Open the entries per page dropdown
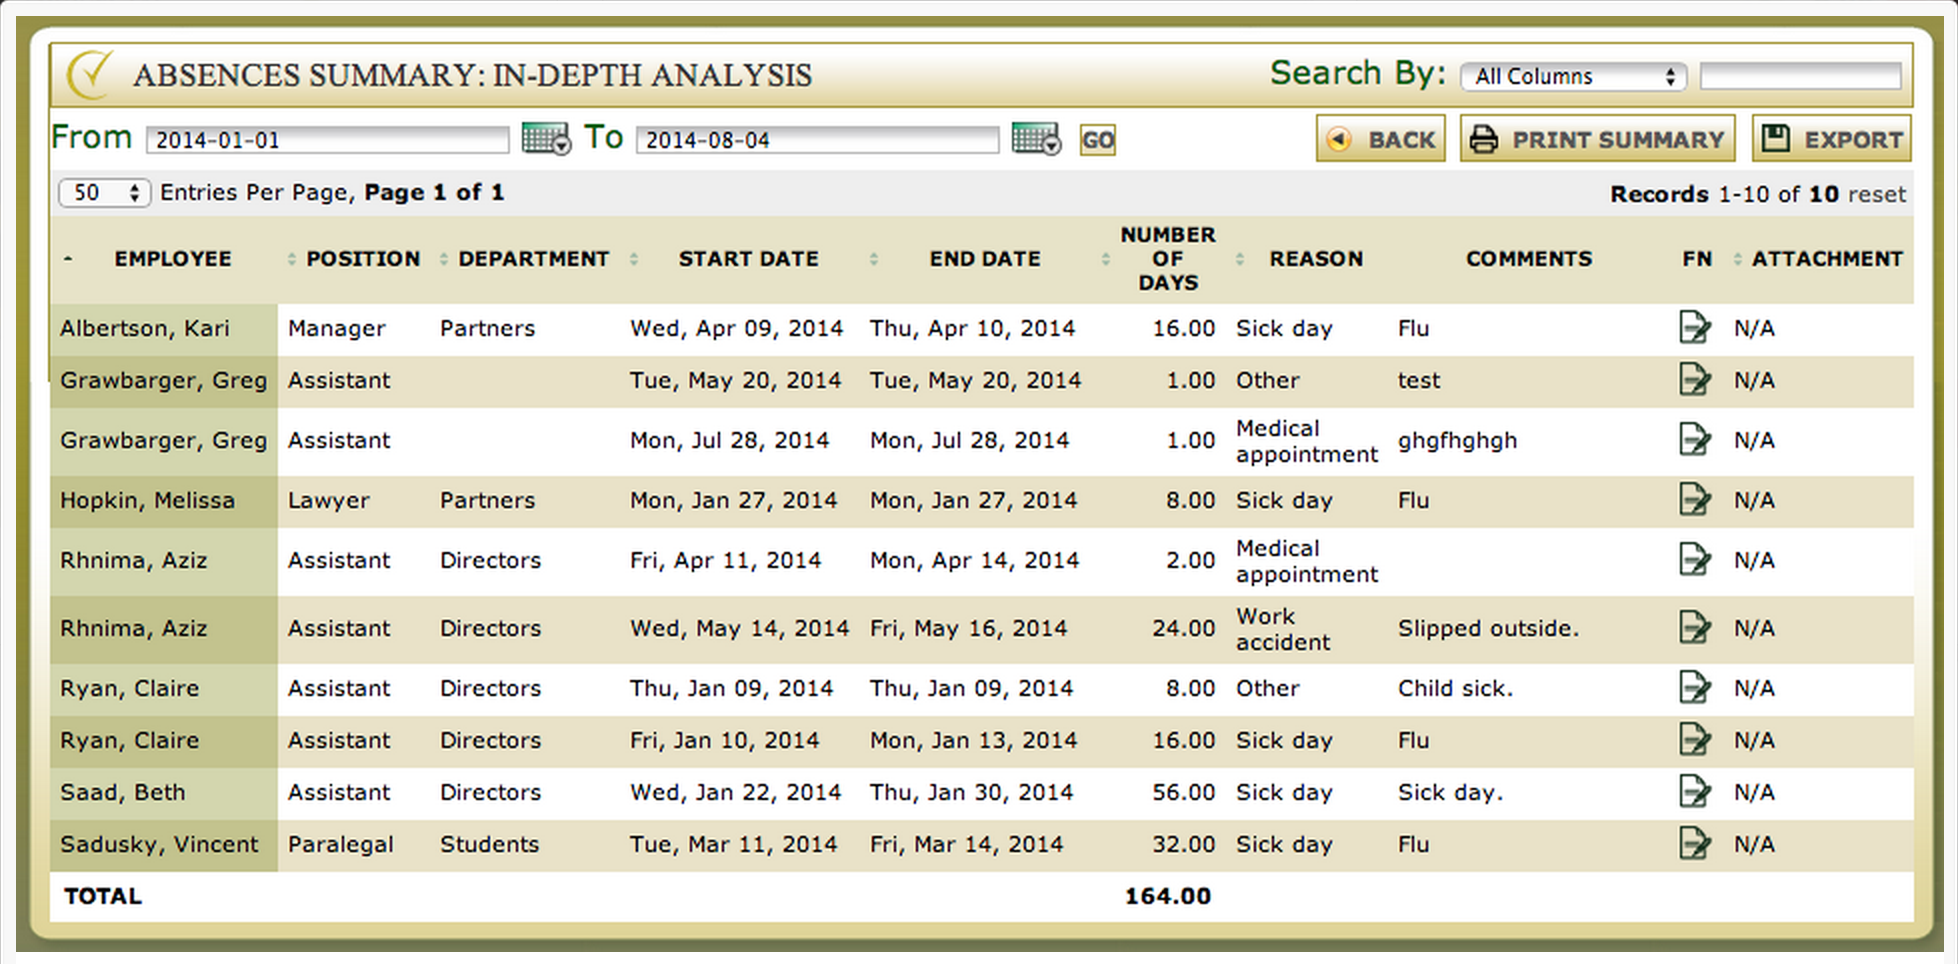Screen dimensions: 1958x964 [x=104, y=193]
